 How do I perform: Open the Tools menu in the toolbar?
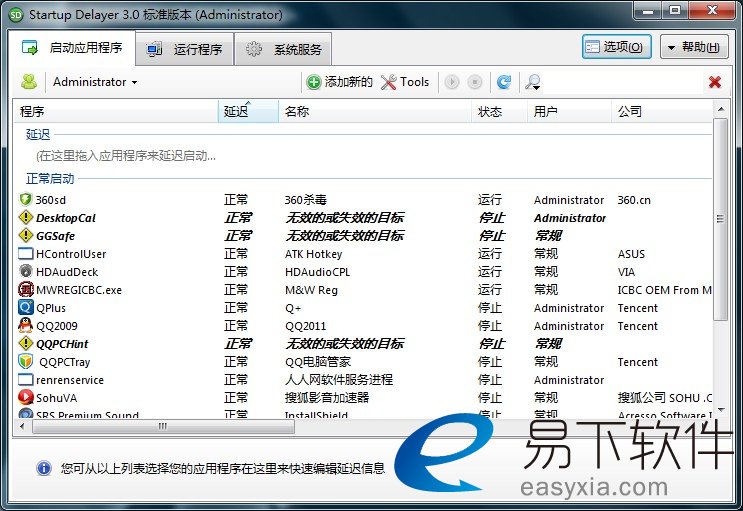[x=405, y=82]
